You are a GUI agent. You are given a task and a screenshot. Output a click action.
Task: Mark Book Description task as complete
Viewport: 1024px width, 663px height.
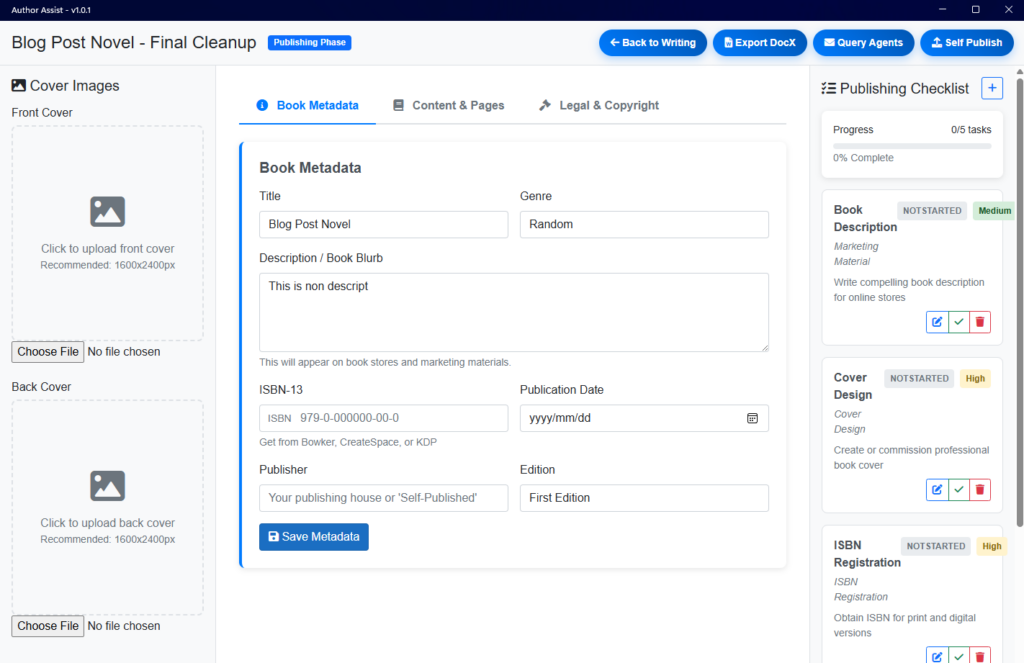coord(959,322)
